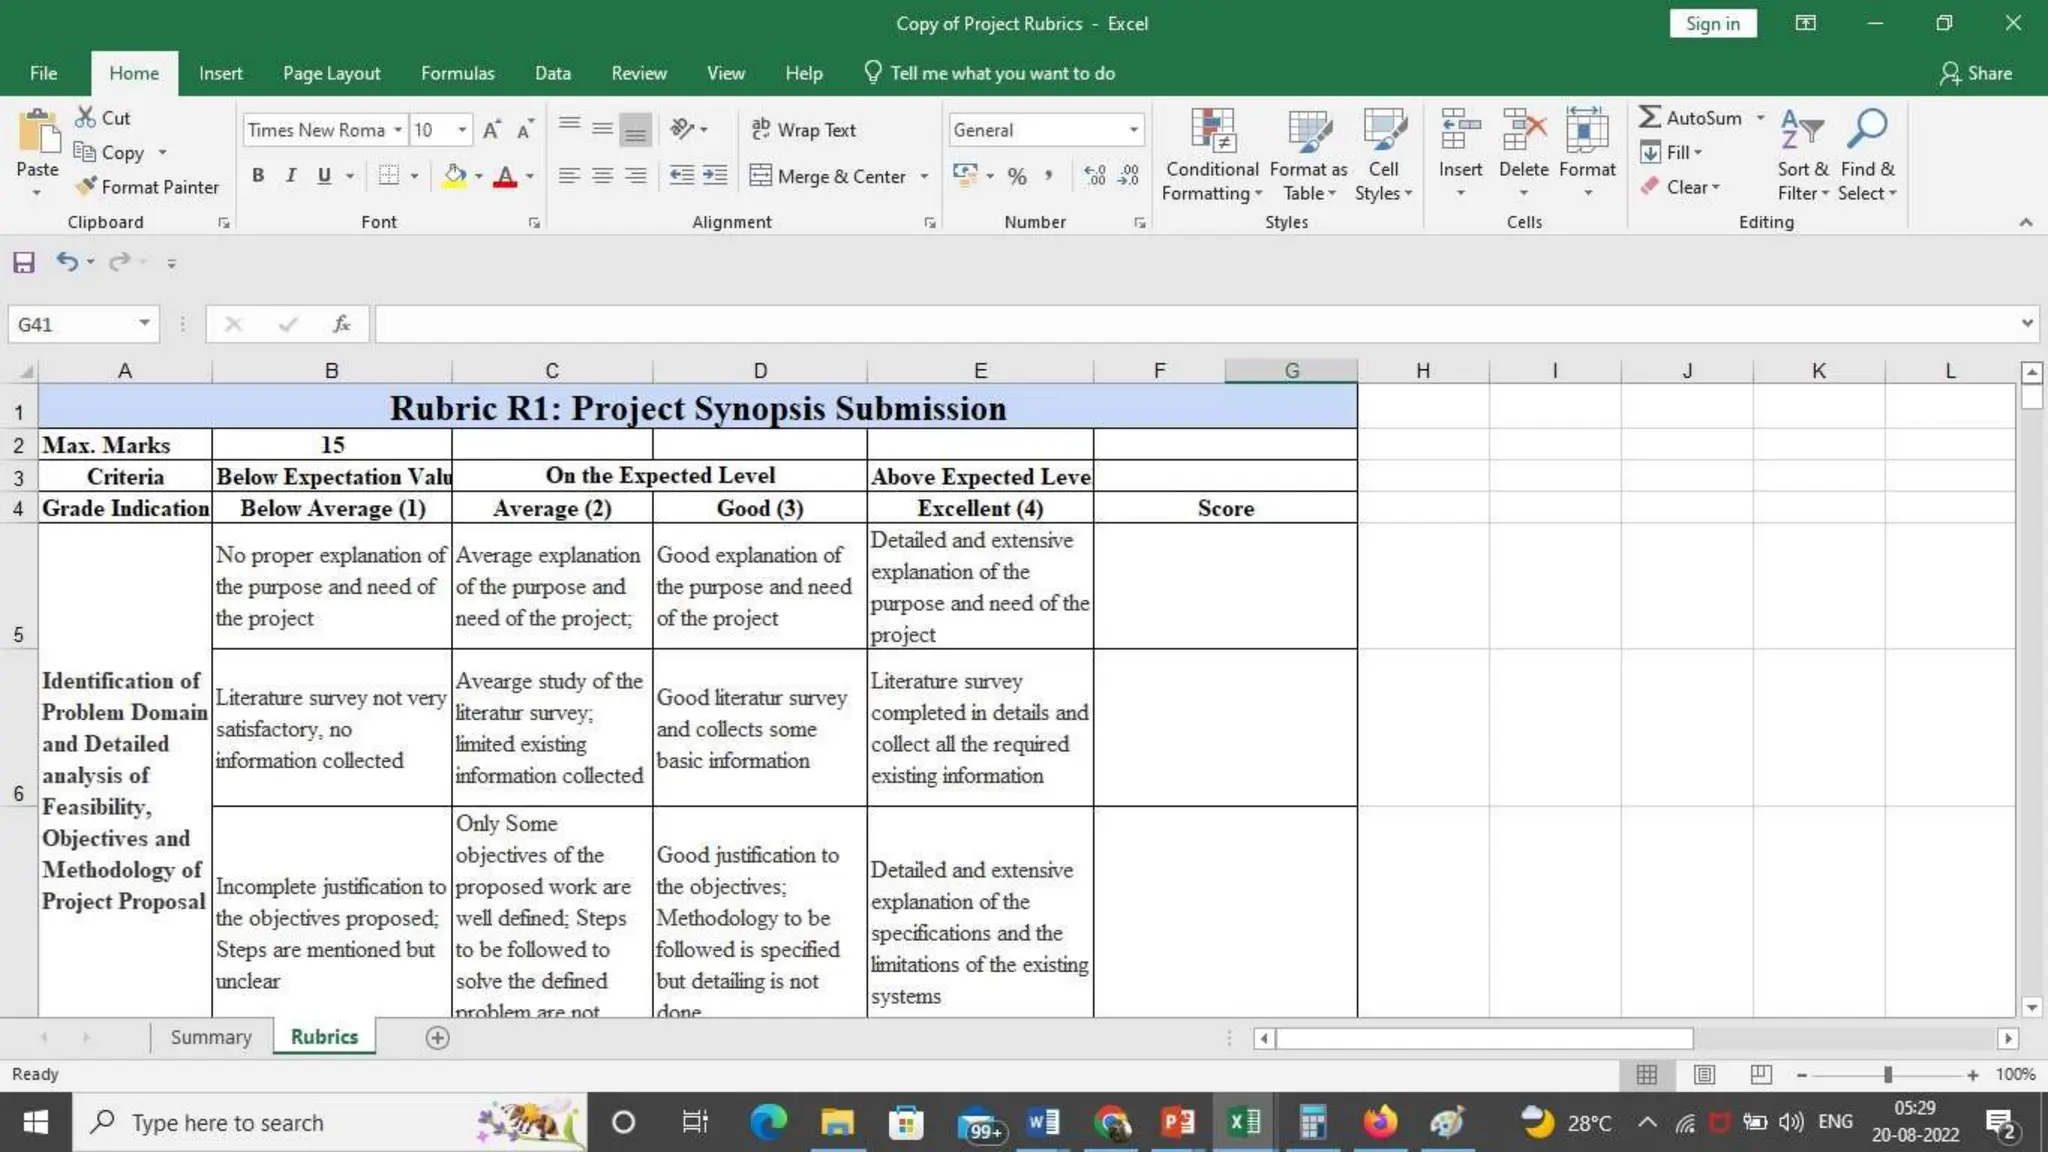This screenshot has height=1152, width=2048.
Task: Click the Cut scissors icon
Action: coord(87,117)
